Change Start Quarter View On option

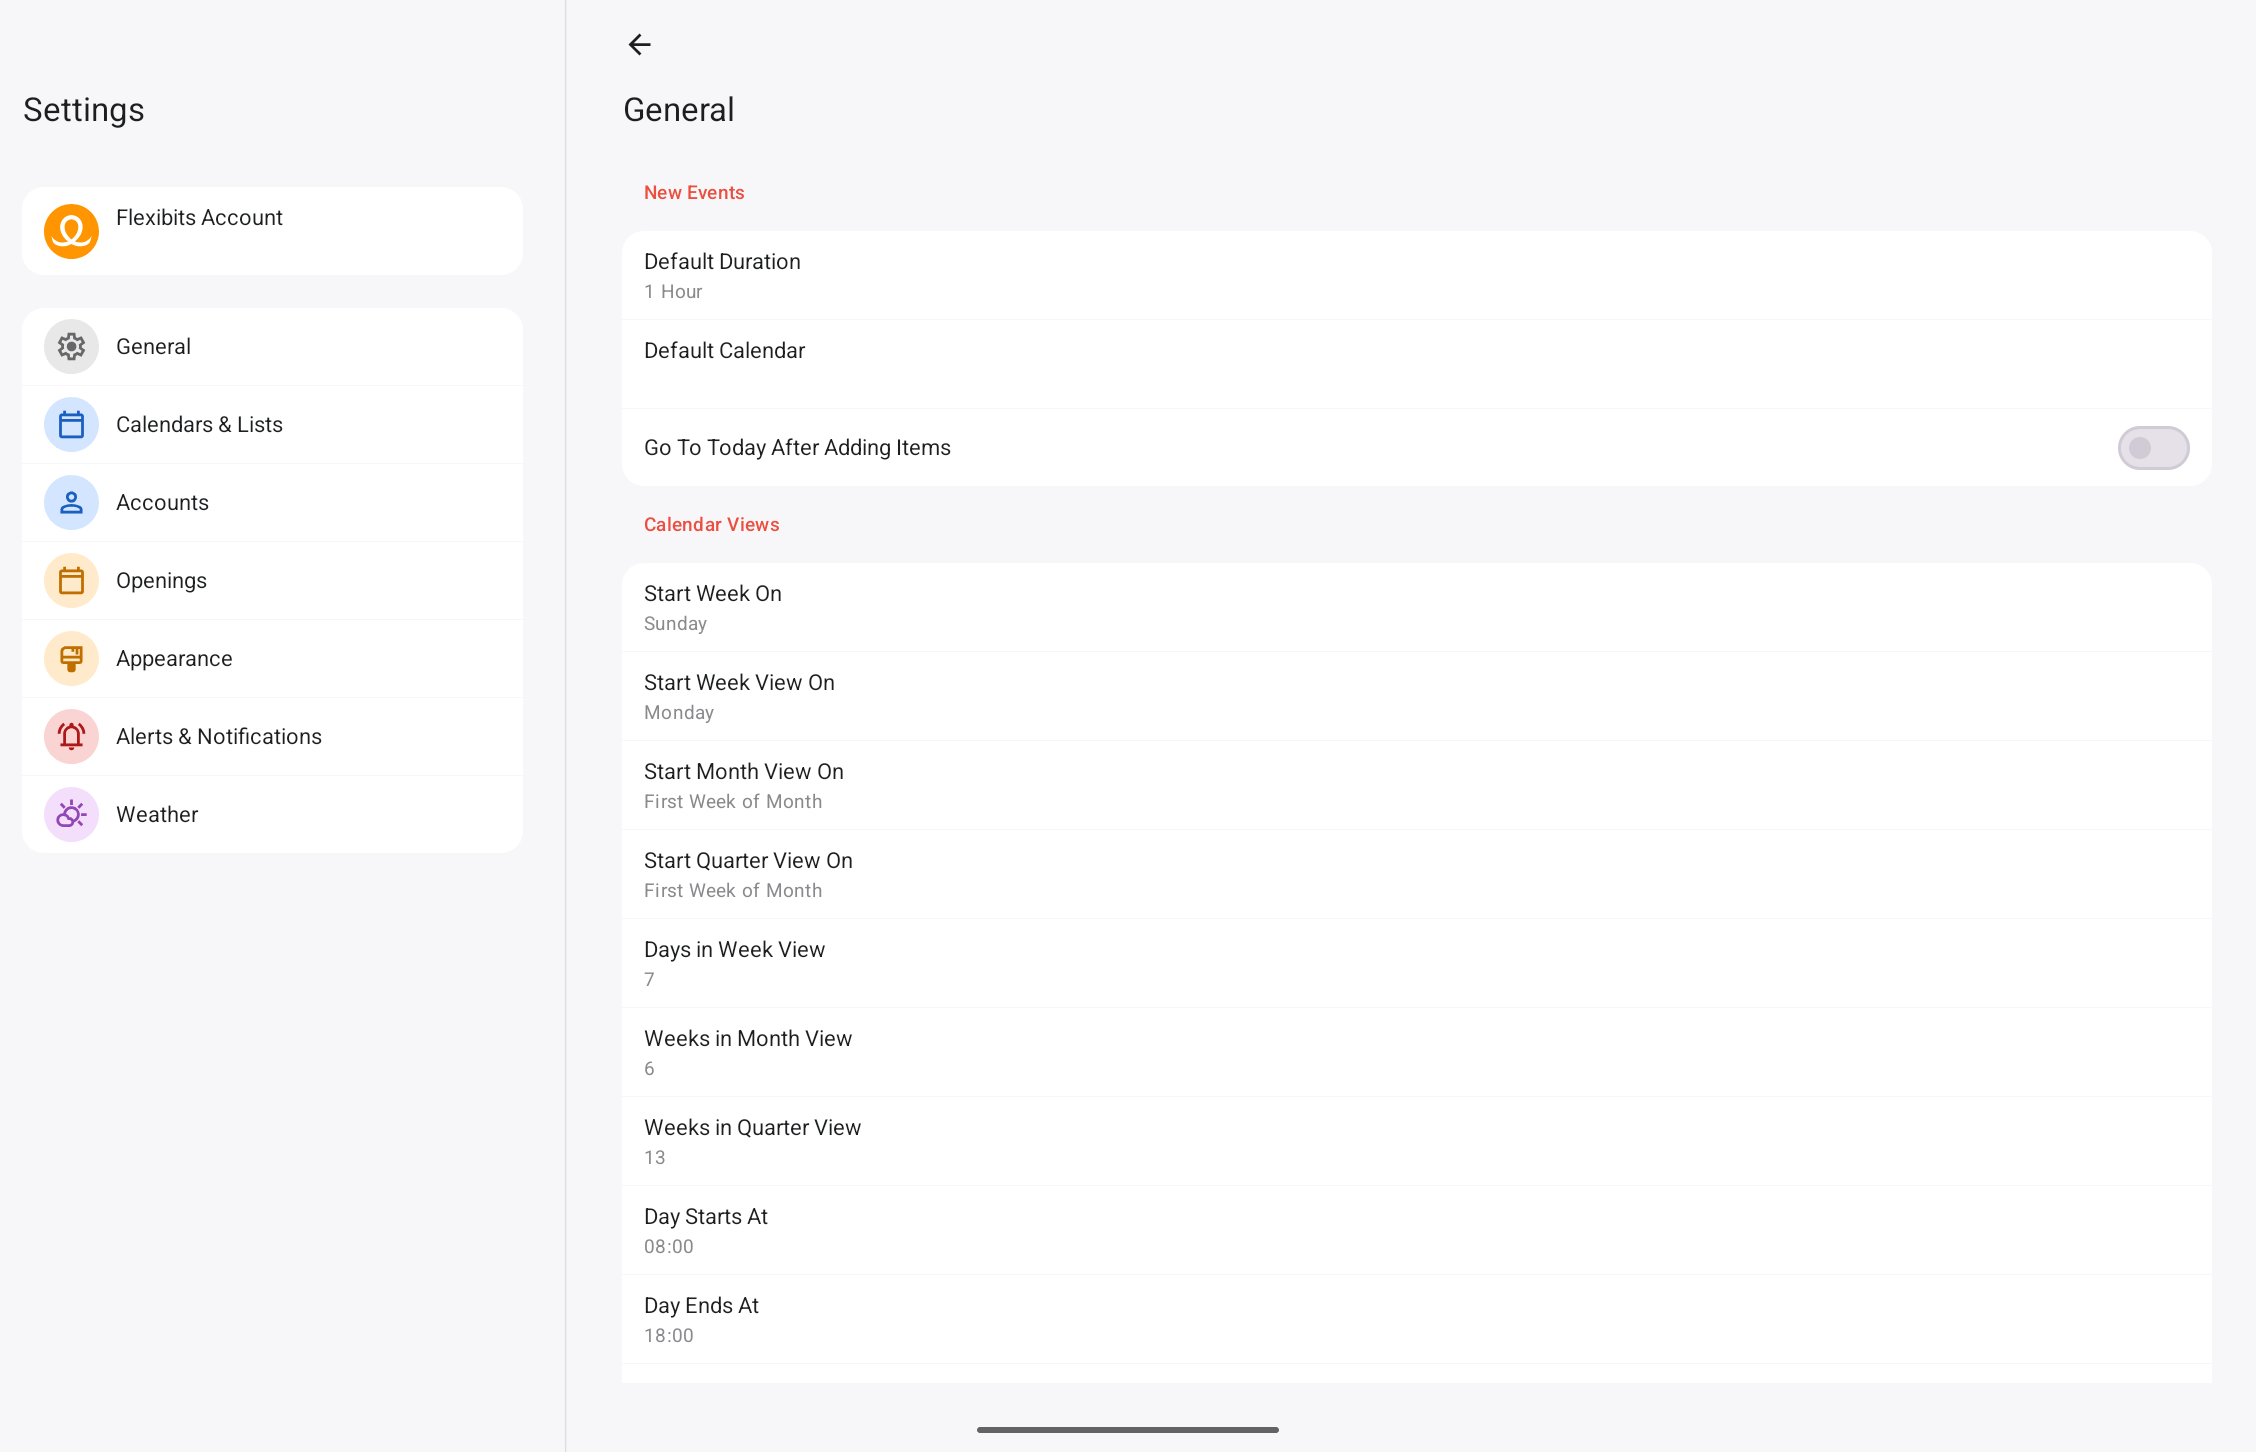pos(1416,875)
